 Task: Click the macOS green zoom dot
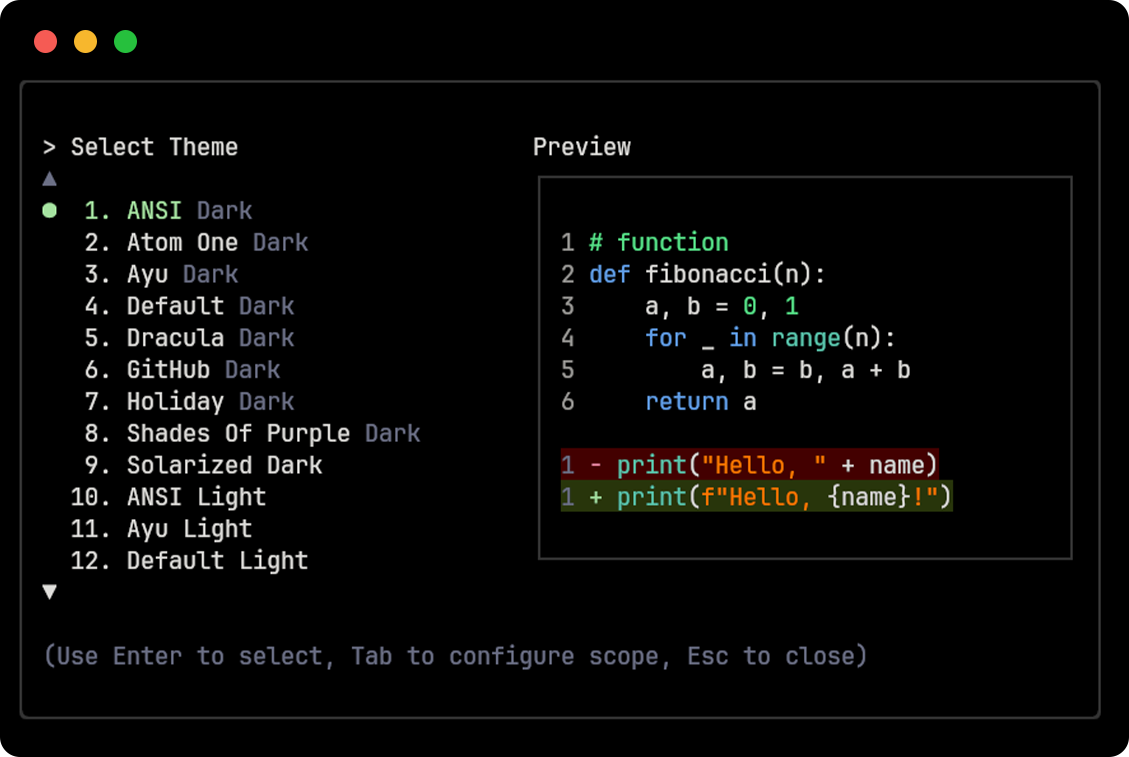point(126,42)
